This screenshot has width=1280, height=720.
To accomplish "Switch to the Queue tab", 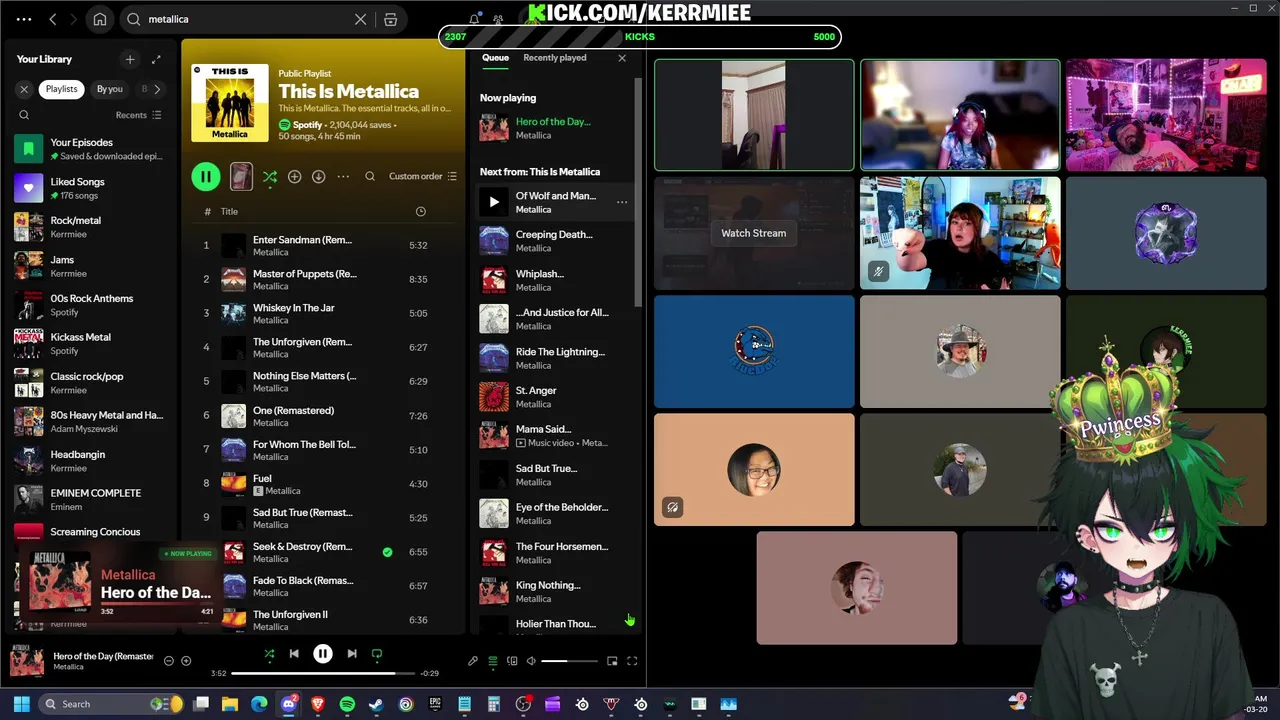I will [x=495, y=58].
